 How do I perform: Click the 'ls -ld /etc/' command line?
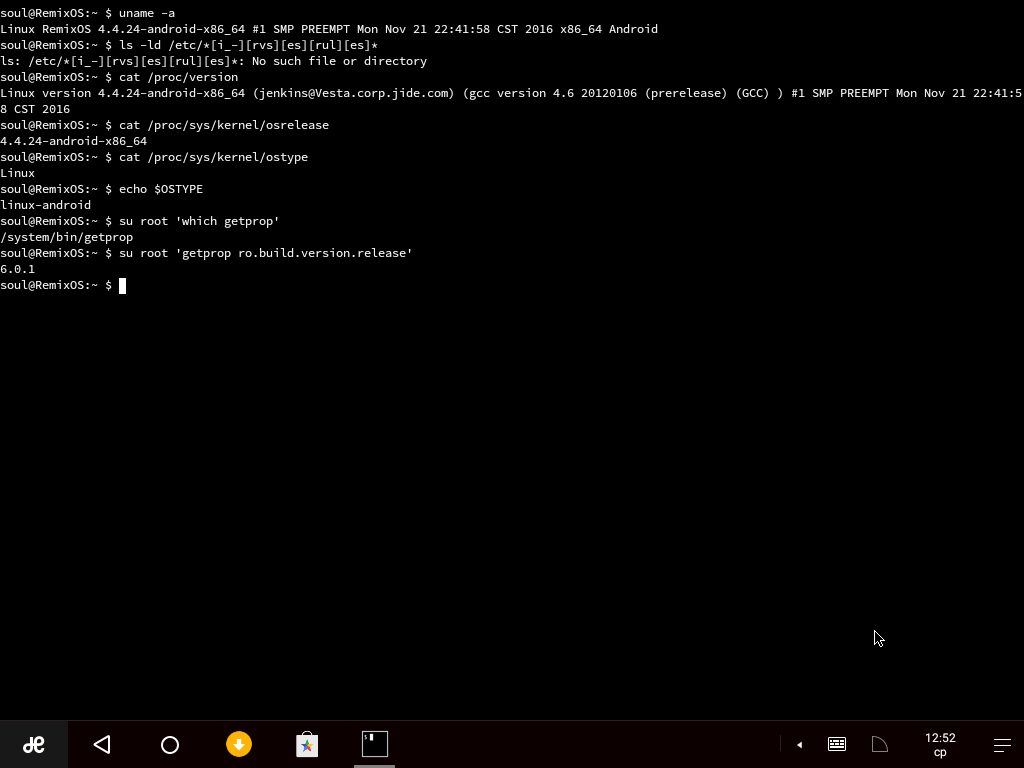click(189, 45)
